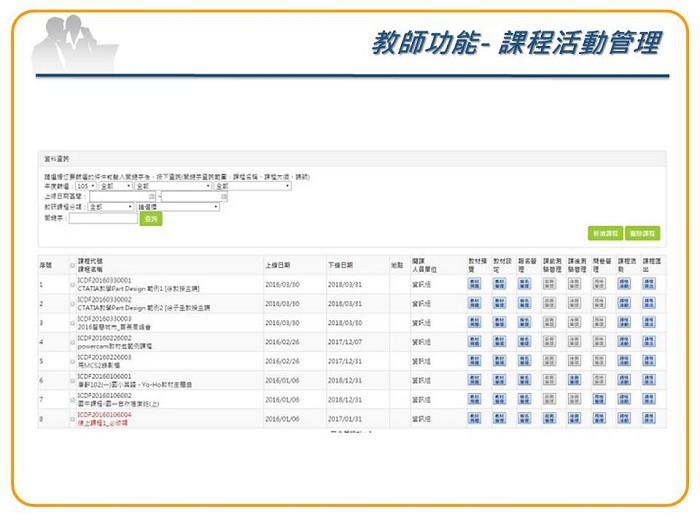
Task: Open 課程活動 icon in row 5
Action: (623, 361)
